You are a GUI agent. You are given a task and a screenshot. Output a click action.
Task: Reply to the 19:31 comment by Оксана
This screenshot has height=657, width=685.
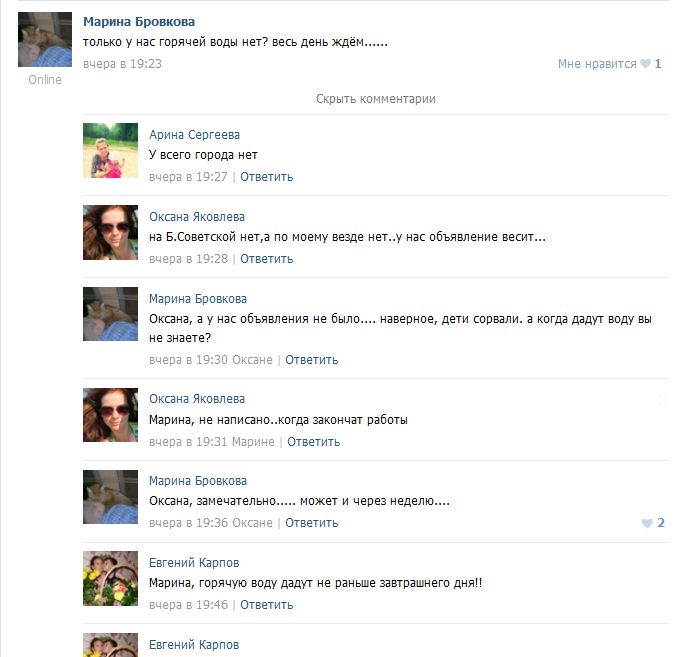(314, 442)
